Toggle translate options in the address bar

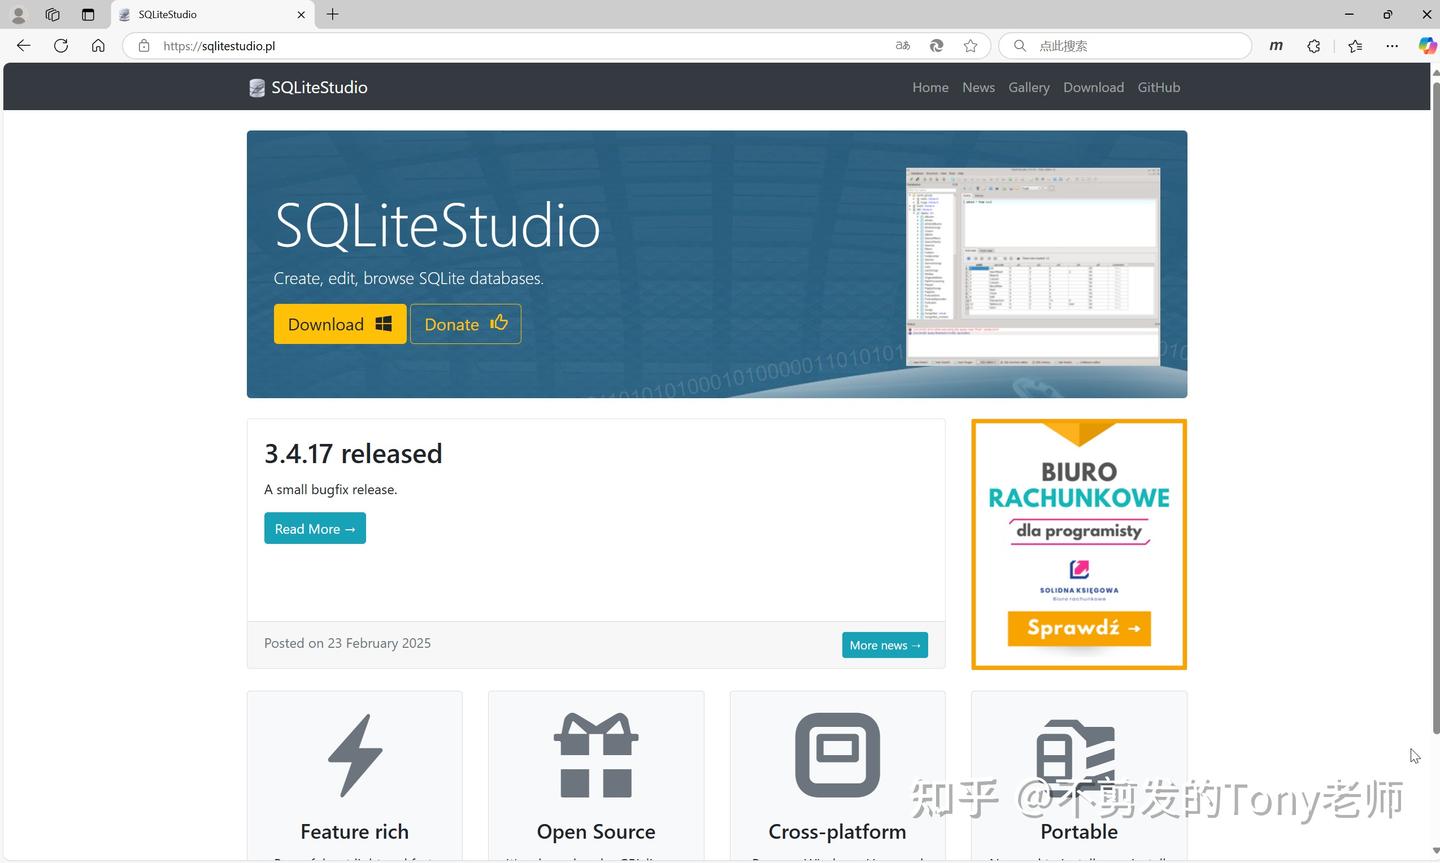(901, 45)
